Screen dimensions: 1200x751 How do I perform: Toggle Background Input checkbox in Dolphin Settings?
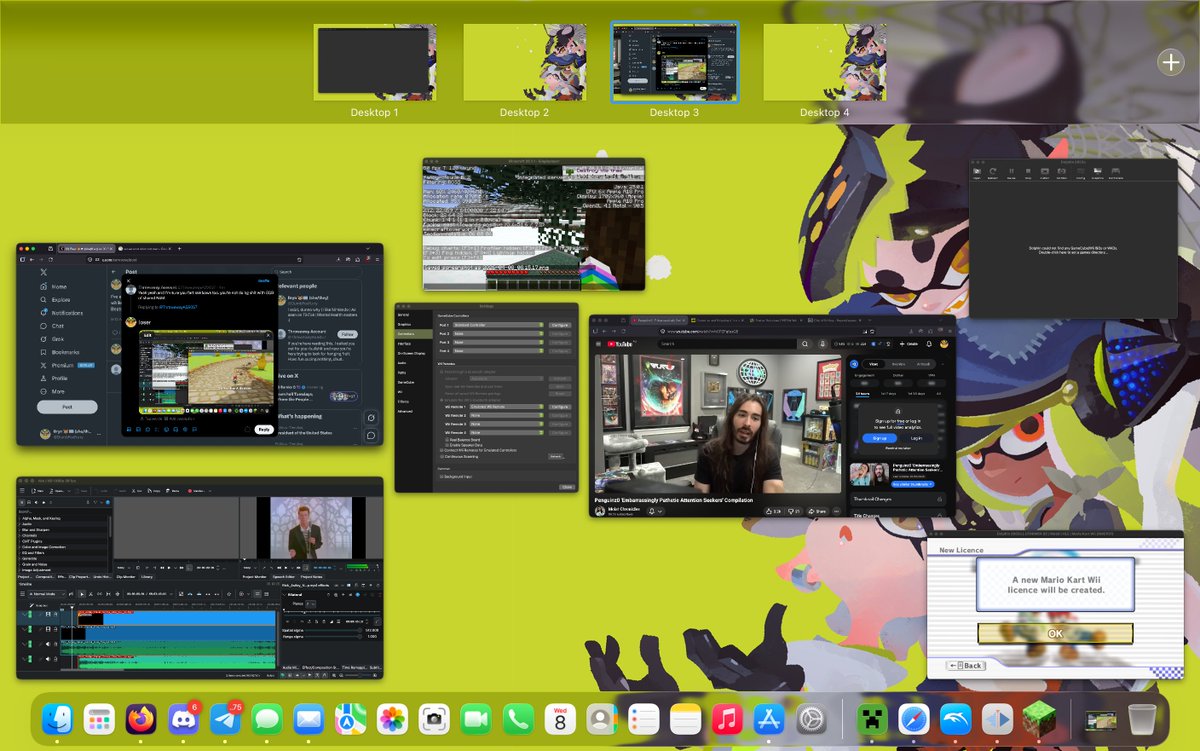point(441,476)
